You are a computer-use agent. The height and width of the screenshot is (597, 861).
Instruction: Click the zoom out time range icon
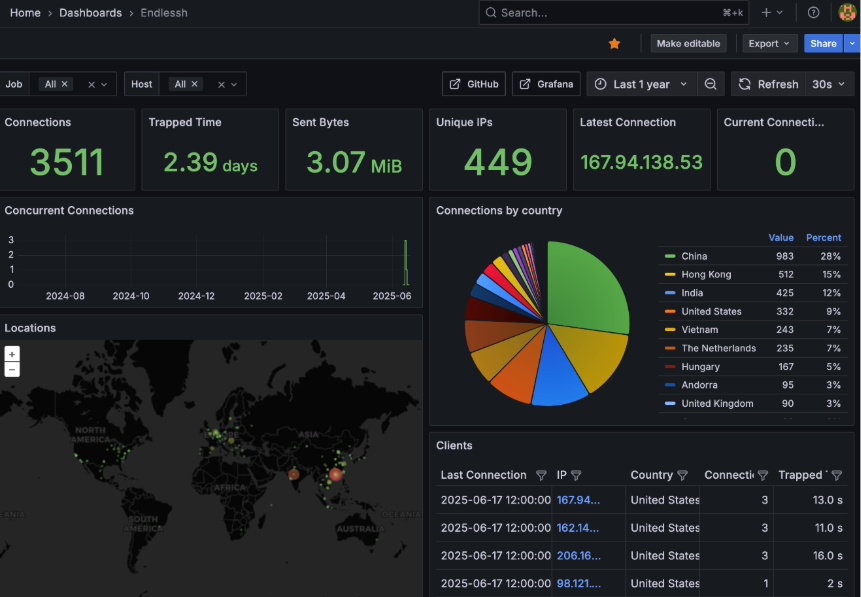coord(710,85)
